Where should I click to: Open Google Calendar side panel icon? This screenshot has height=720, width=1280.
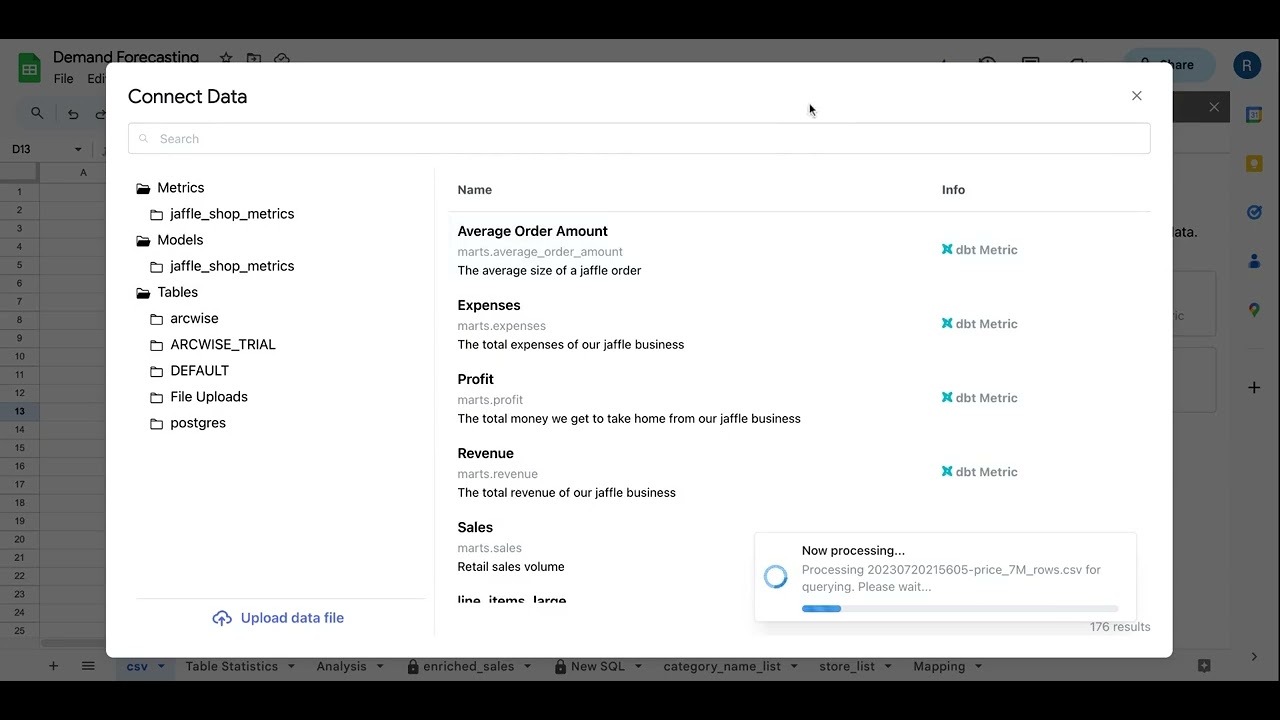(x=1254, y=115)
